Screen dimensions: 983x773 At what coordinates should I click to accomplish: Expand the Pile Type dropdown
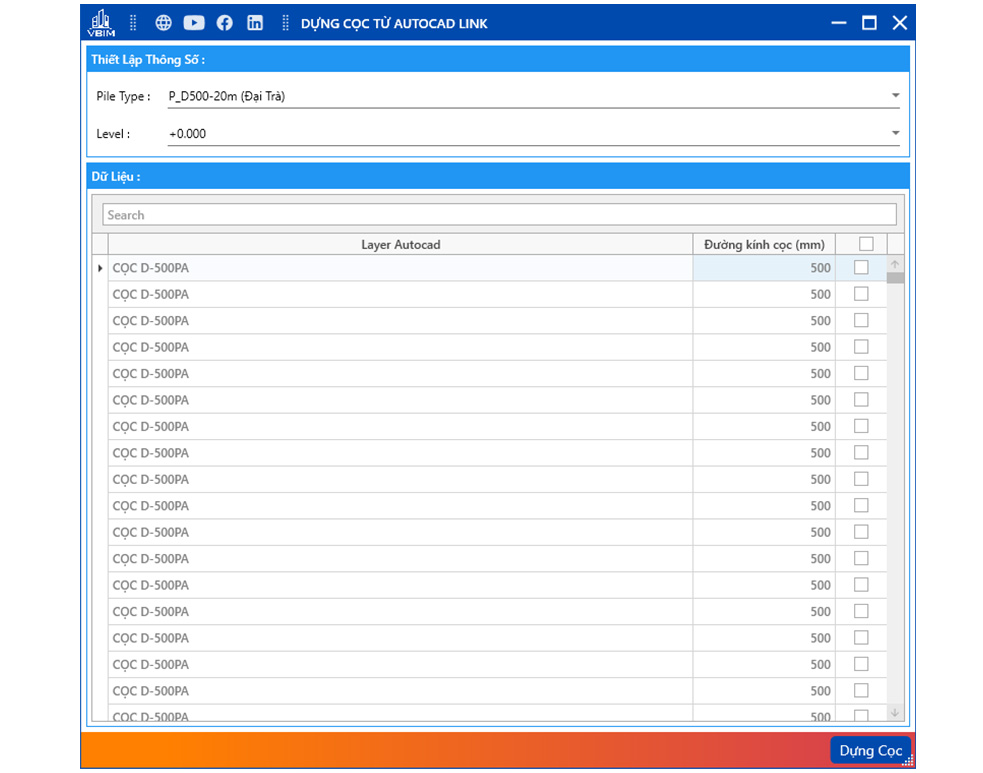[895, 97]
